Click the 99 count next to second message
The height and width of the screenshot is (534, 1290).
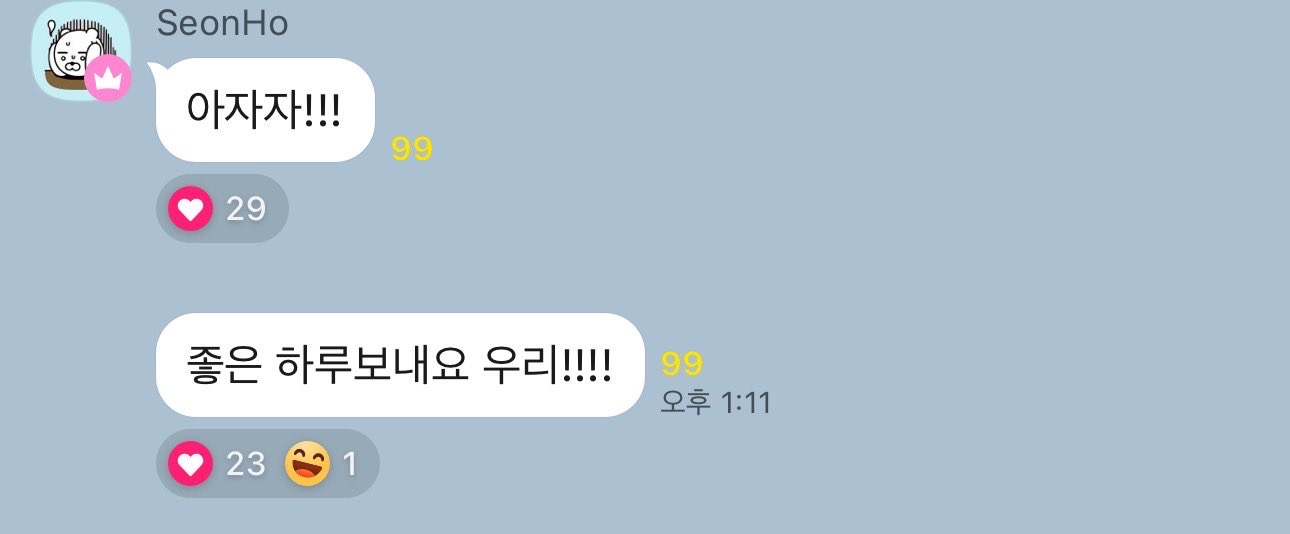[682, 364]
